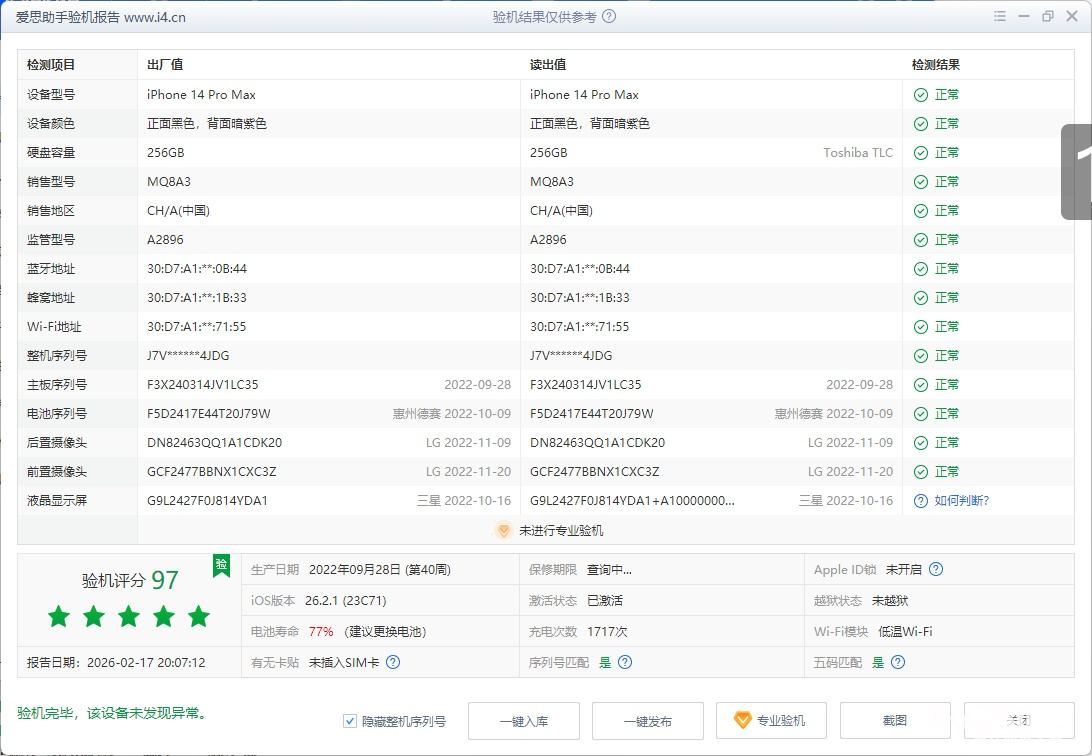The height and width of the screenshot is (756, 1092).
Task: Click help icon beside 五码匹配
Action: pyautogui.click(x=898, y=662)
